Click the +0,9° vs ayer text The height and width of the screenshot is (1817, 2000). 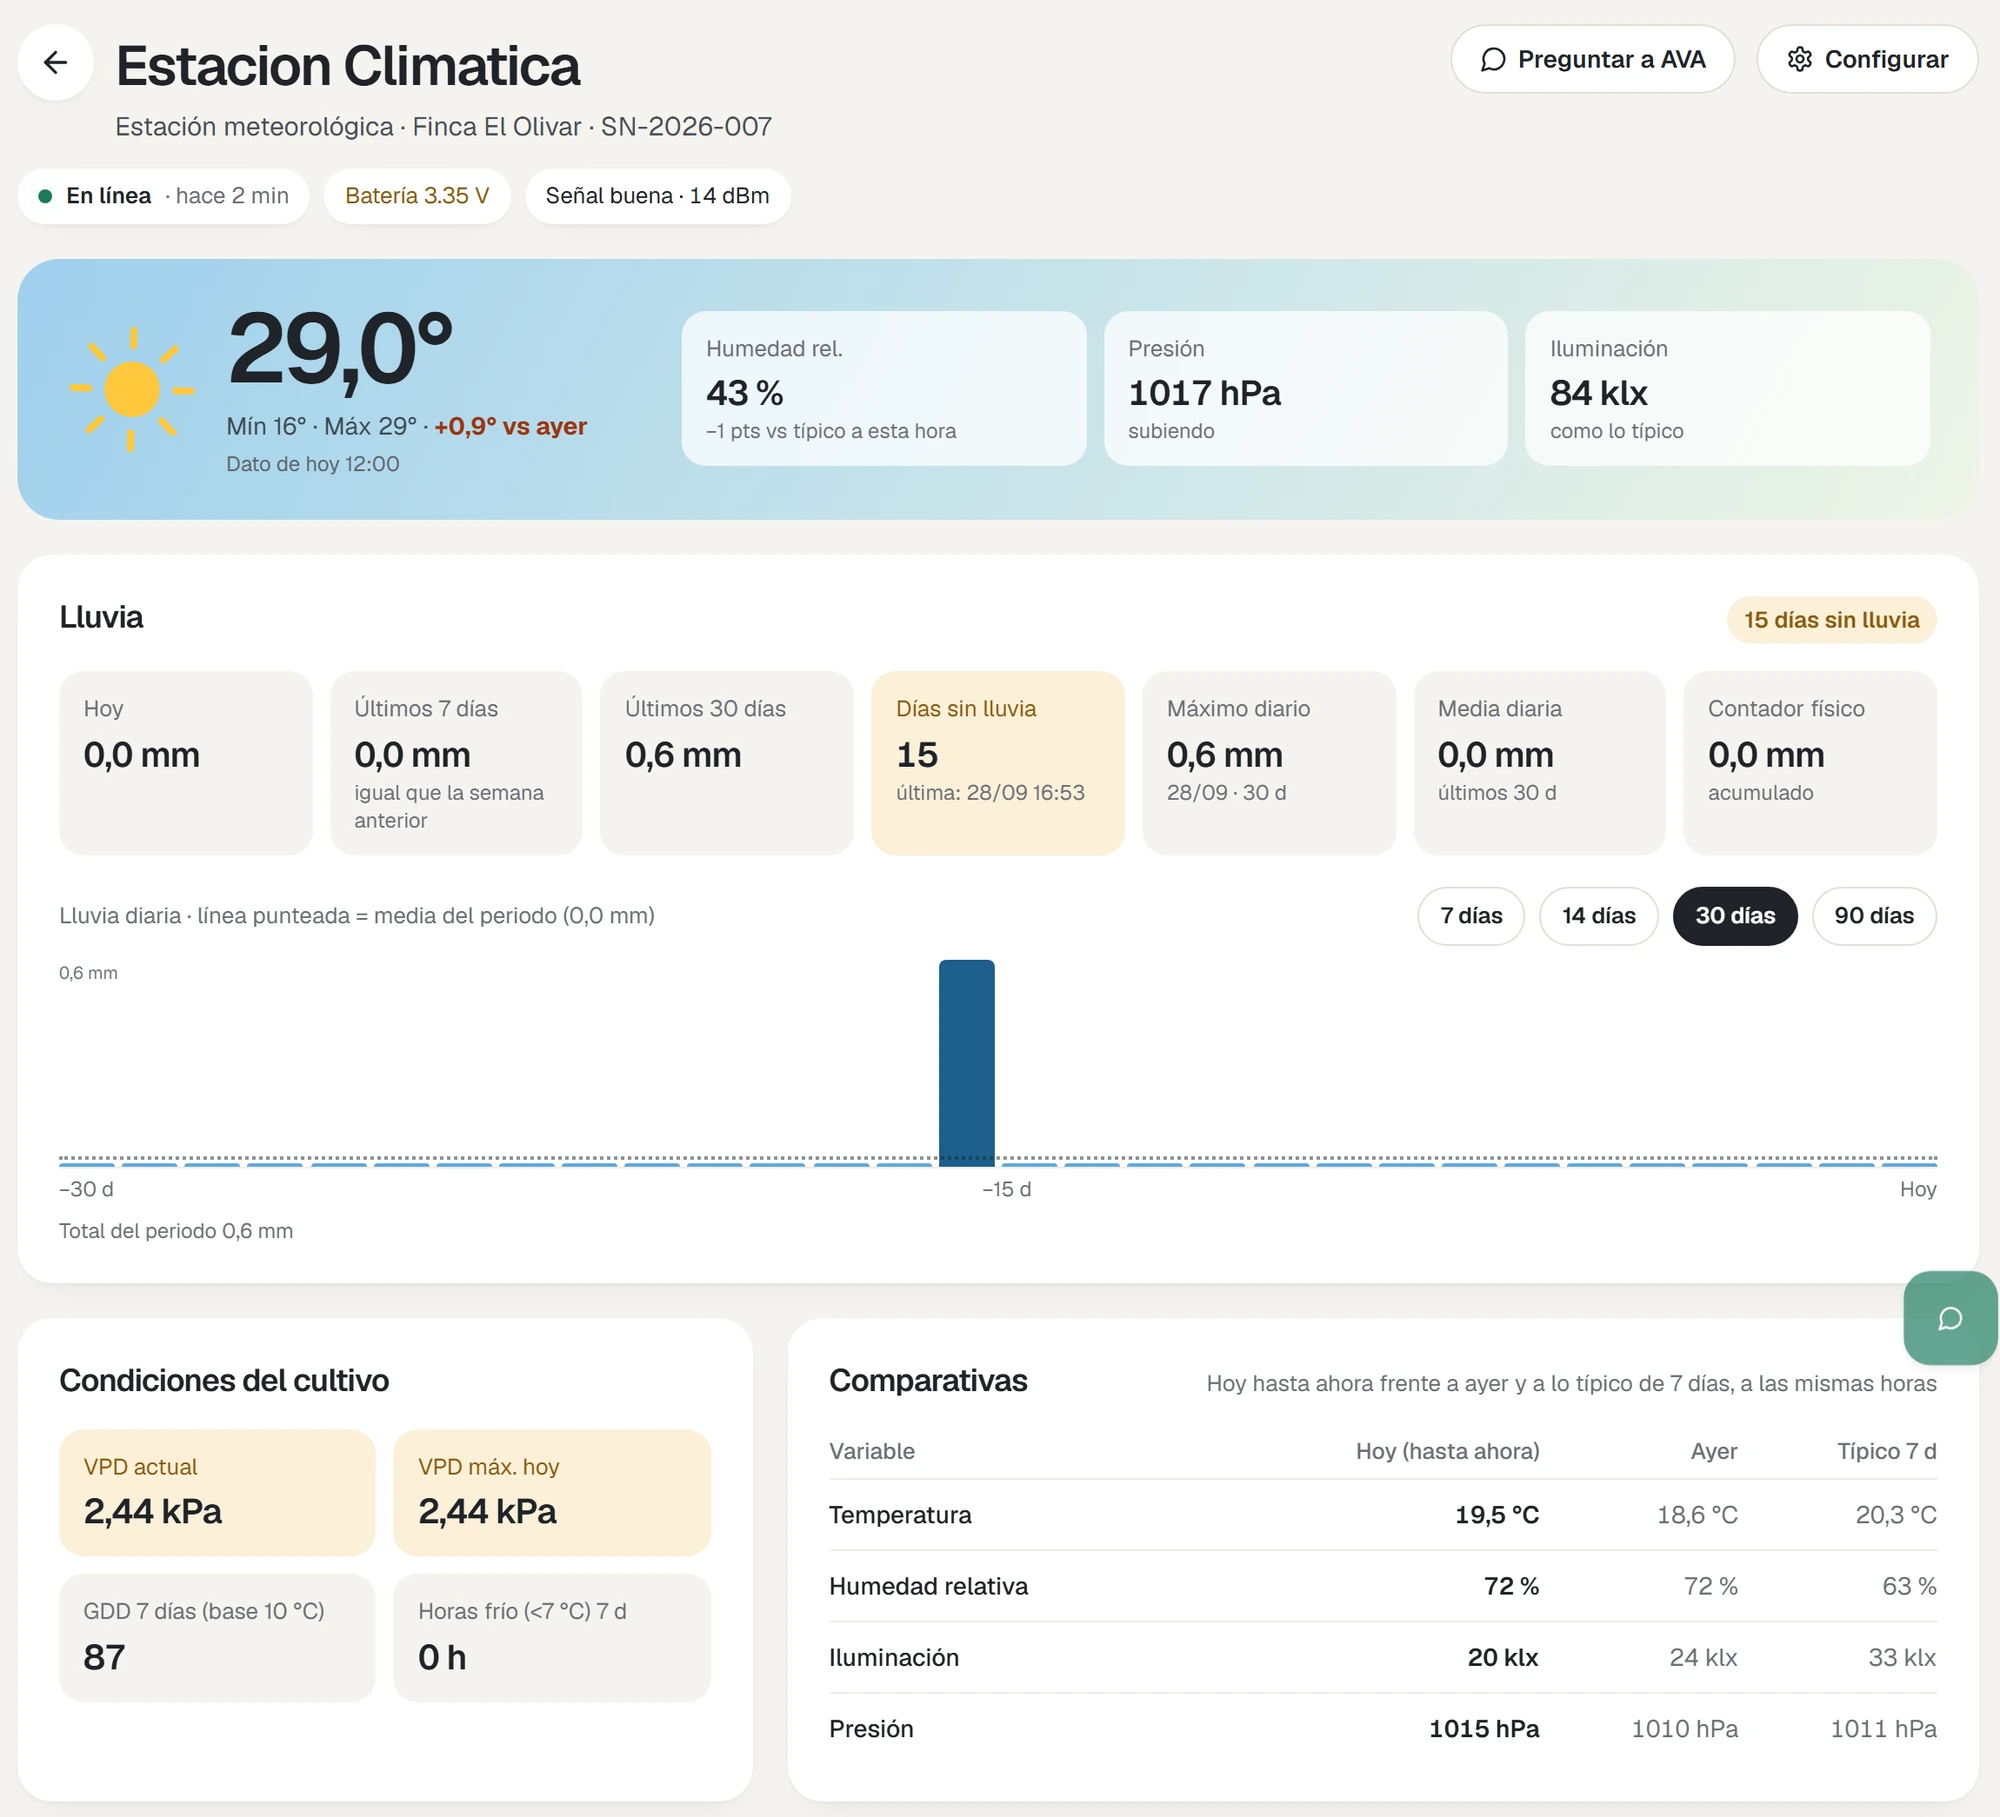click(510, 426)
